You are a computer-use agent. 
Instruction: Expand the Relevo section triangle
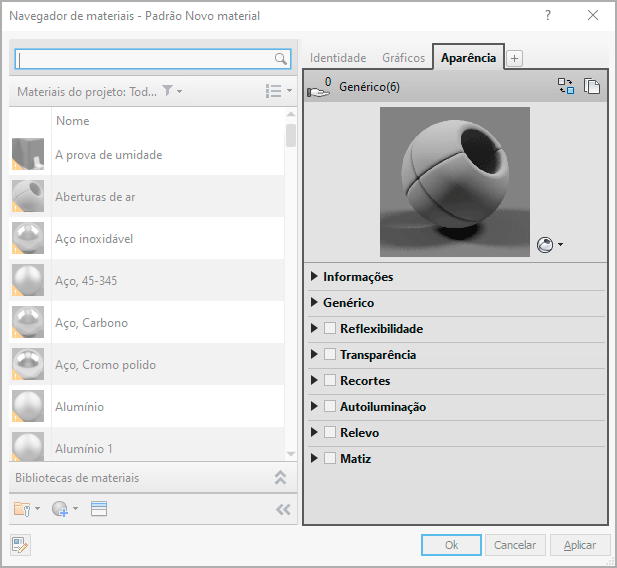pyautogui.click(x=314, y=432)
